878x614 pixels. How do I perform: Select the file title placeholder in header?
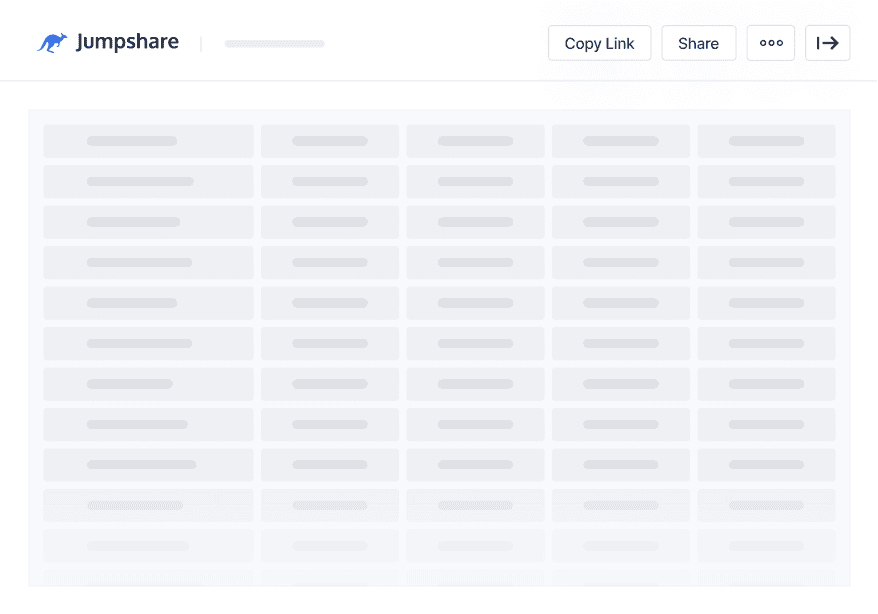click(274, 44)
